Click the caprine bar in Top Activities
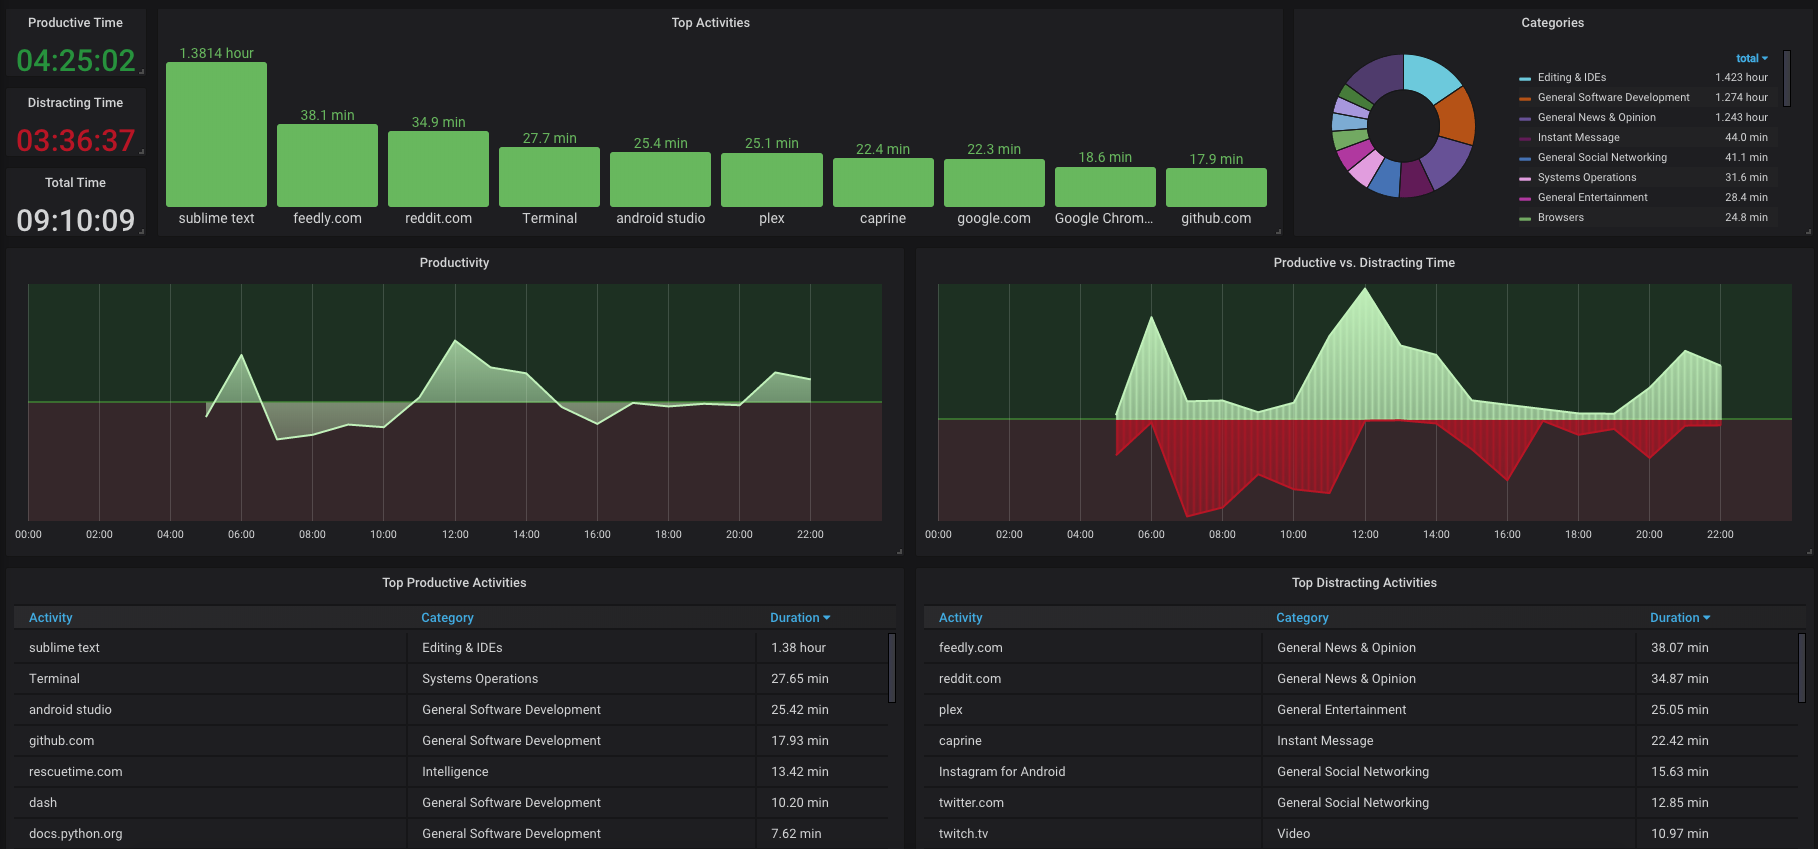The width and height of the screenshot is (1818, 849). pos(883,183)
